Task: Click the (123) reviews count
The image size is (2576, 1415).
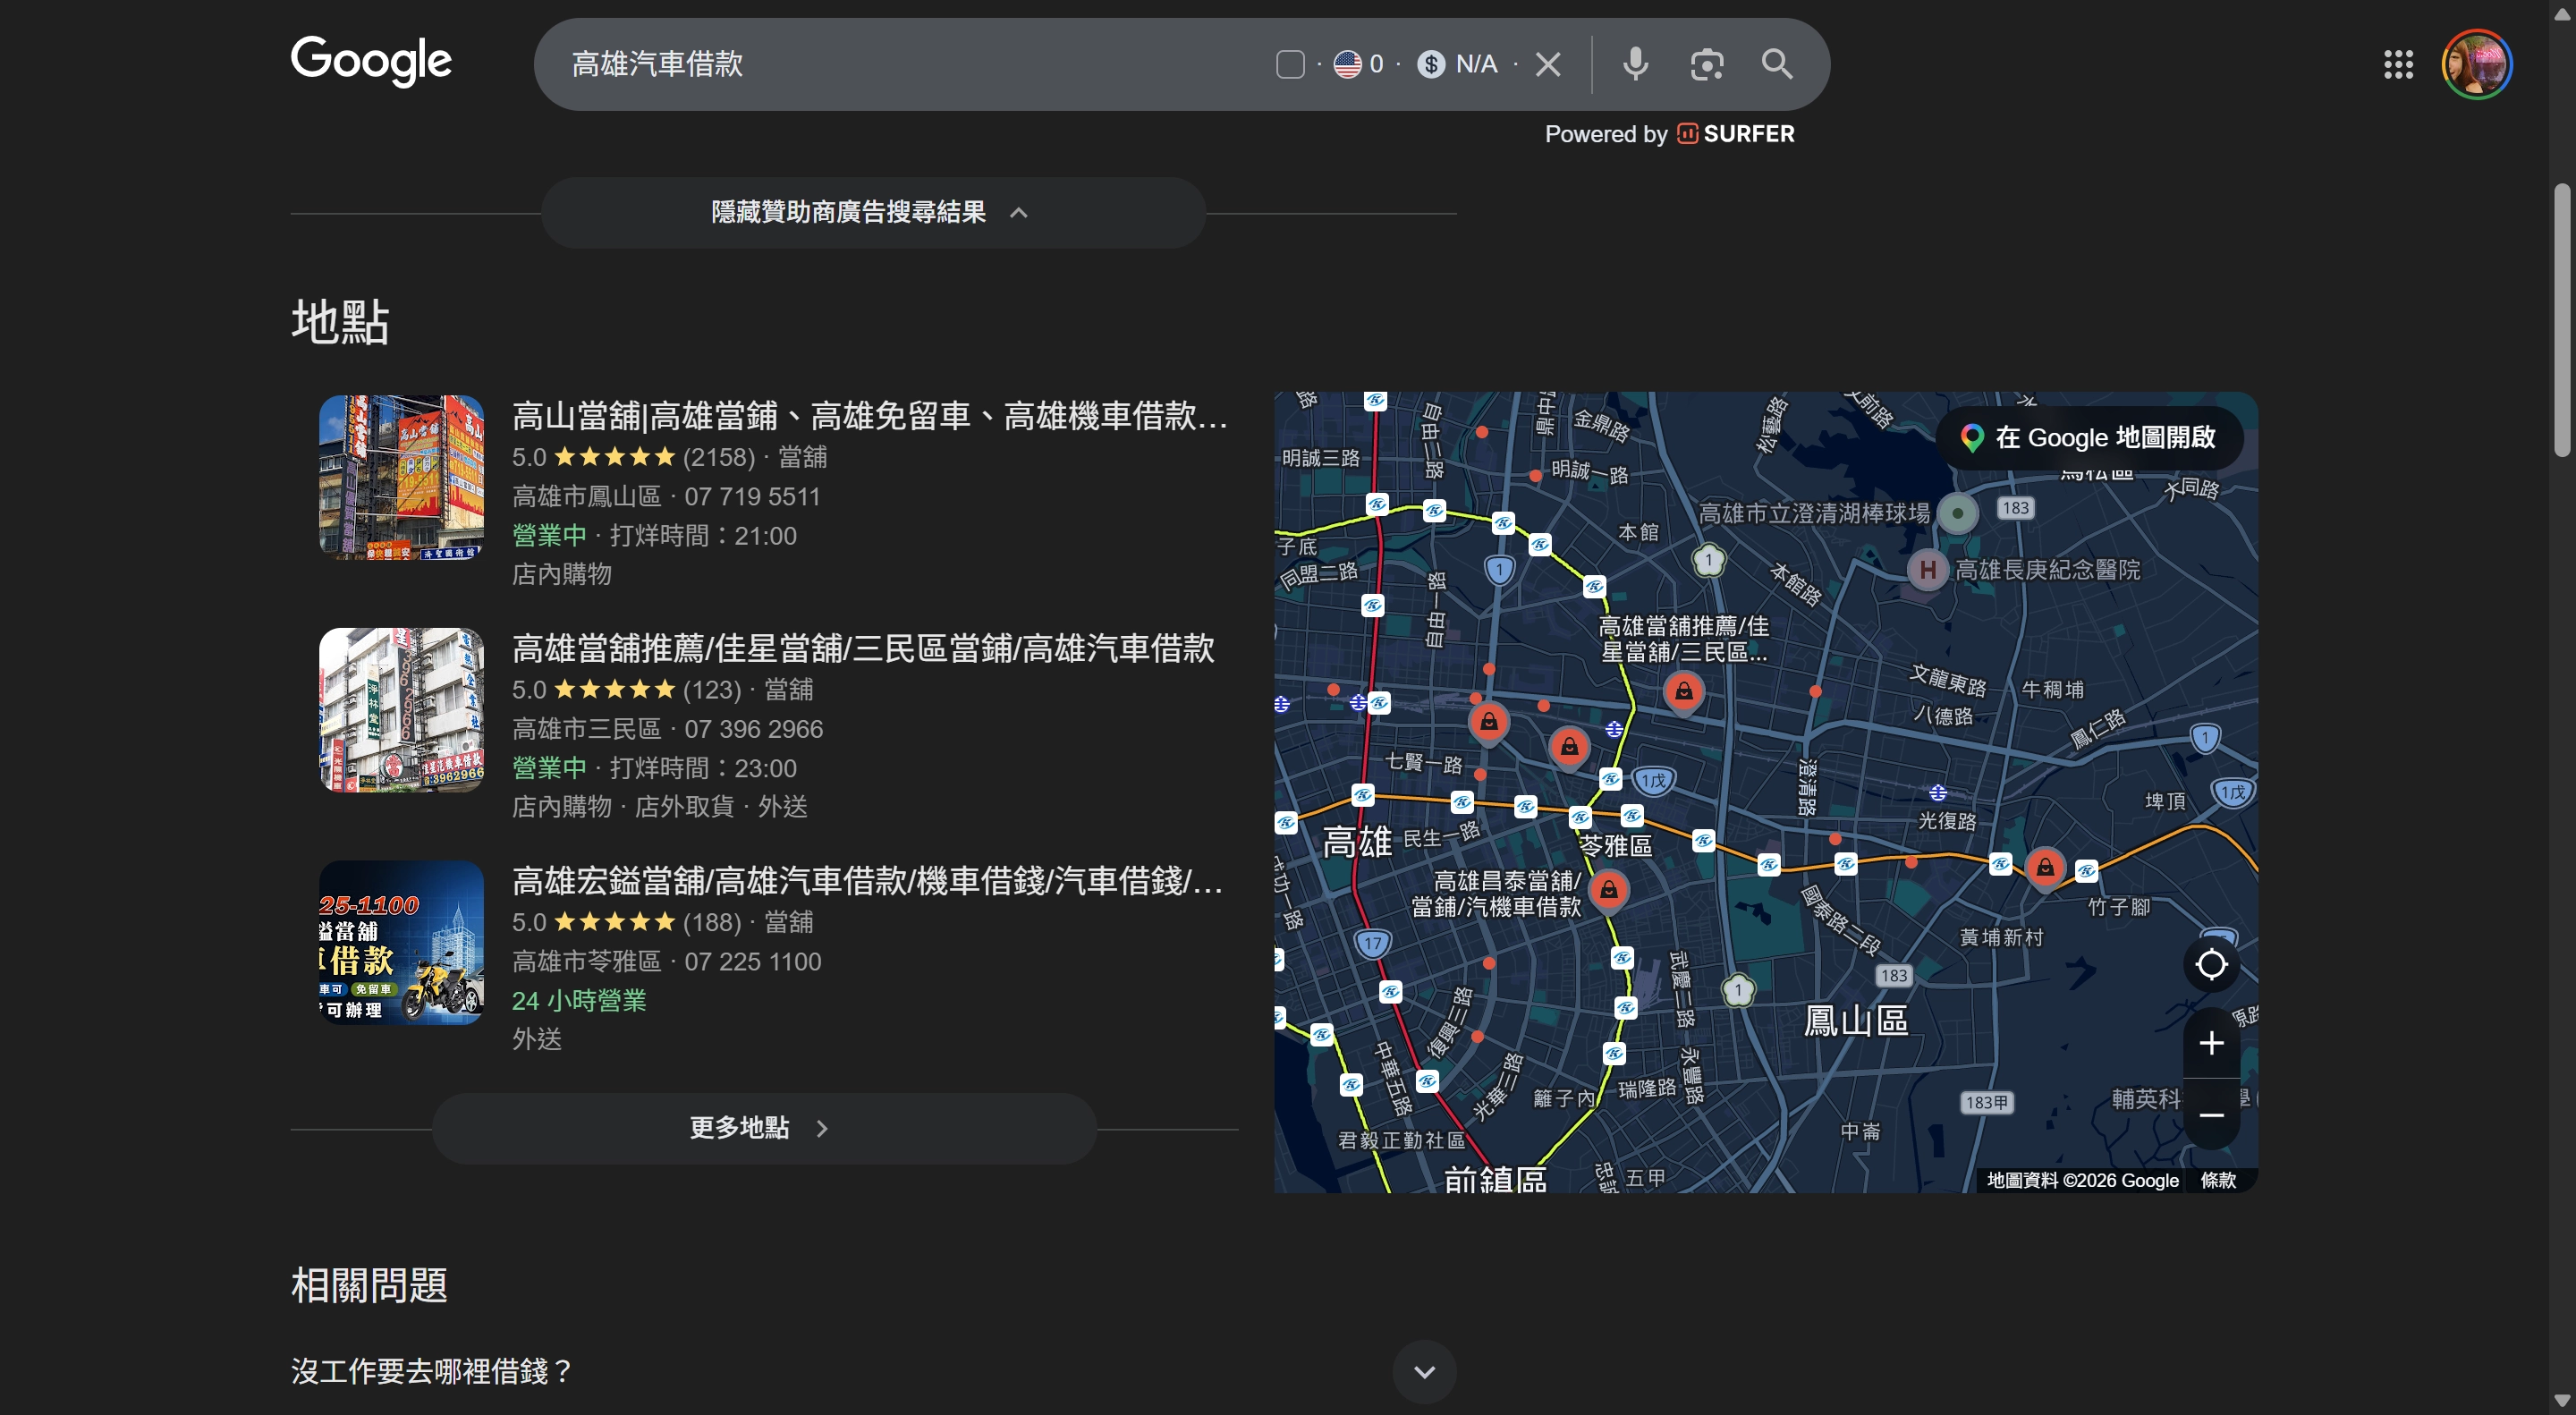Action: click(x=712, y=690)
